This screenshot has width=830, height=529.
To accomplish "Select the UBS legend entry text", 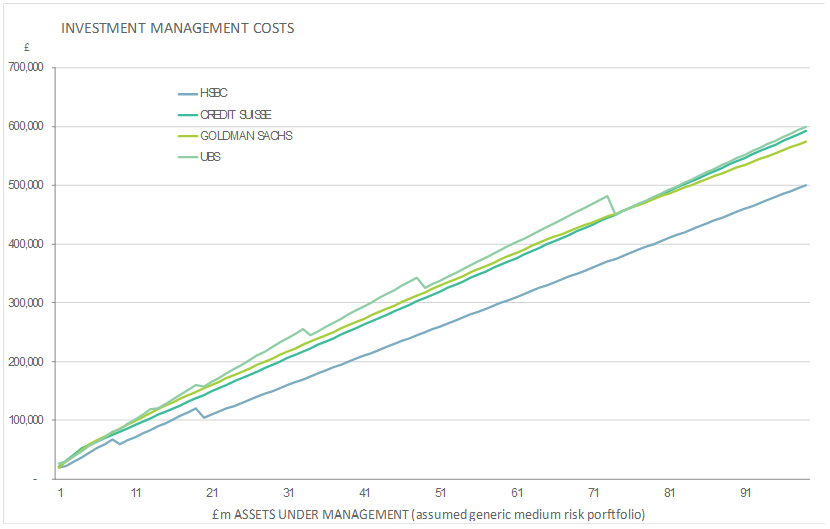I will (210, 156).
